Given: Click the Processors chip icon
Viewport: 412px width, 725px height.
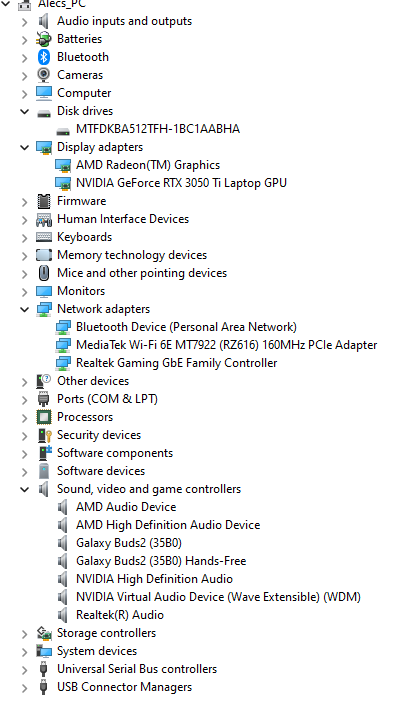Looking at the screenshot, I should pyautogui.click(x=43, y=418).
